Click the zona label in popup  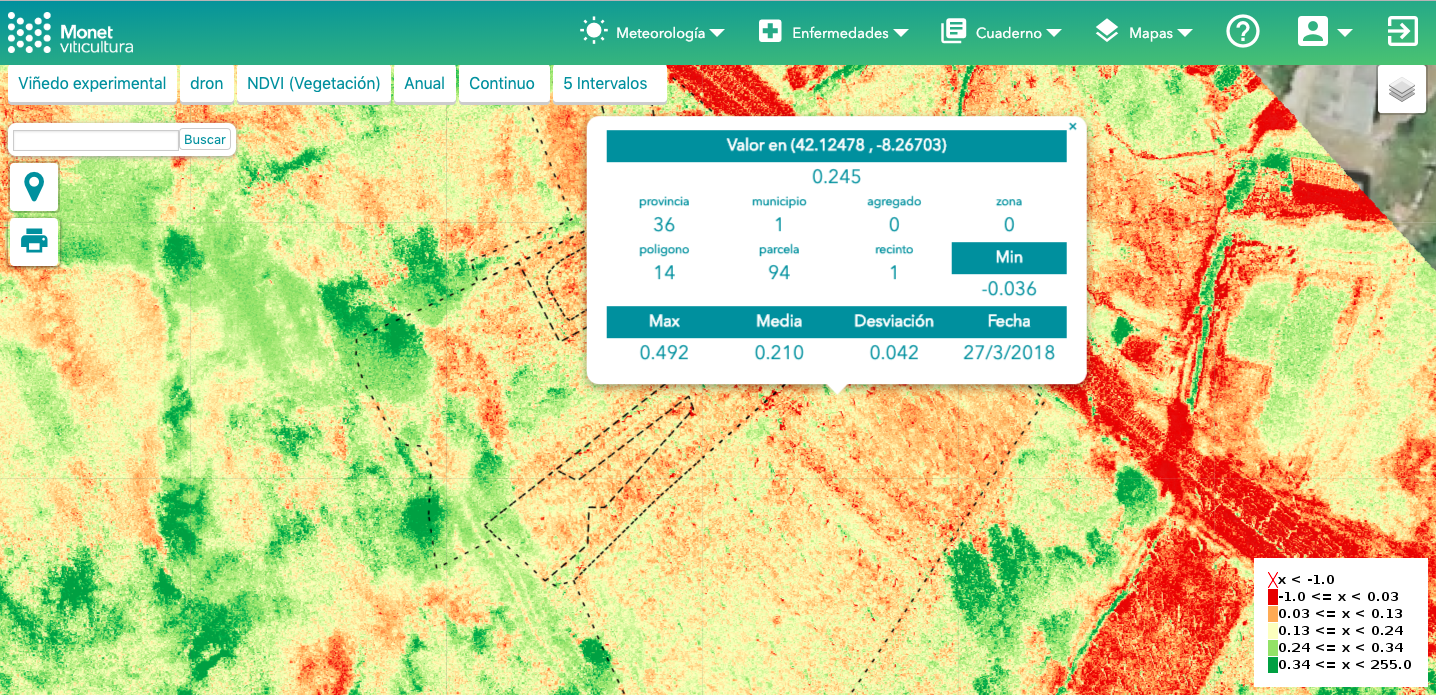[1009, 202]
